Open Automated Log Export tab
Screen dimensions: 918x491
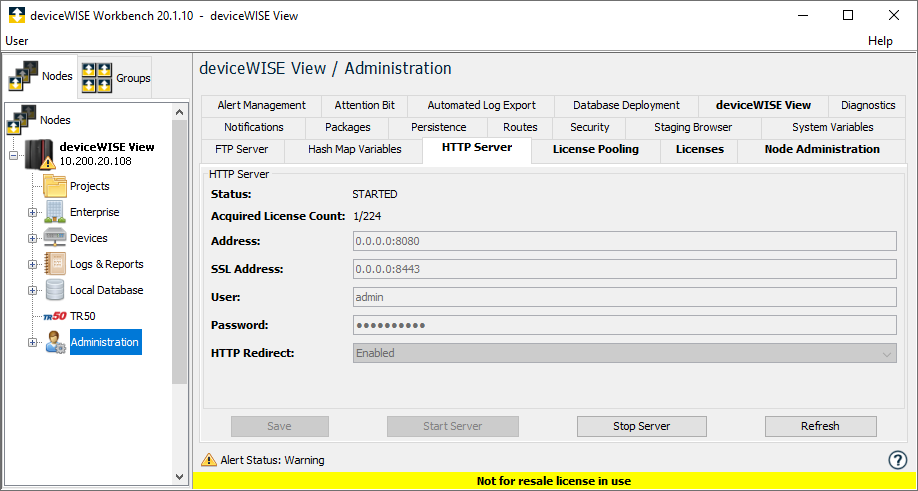coord(481,105)
